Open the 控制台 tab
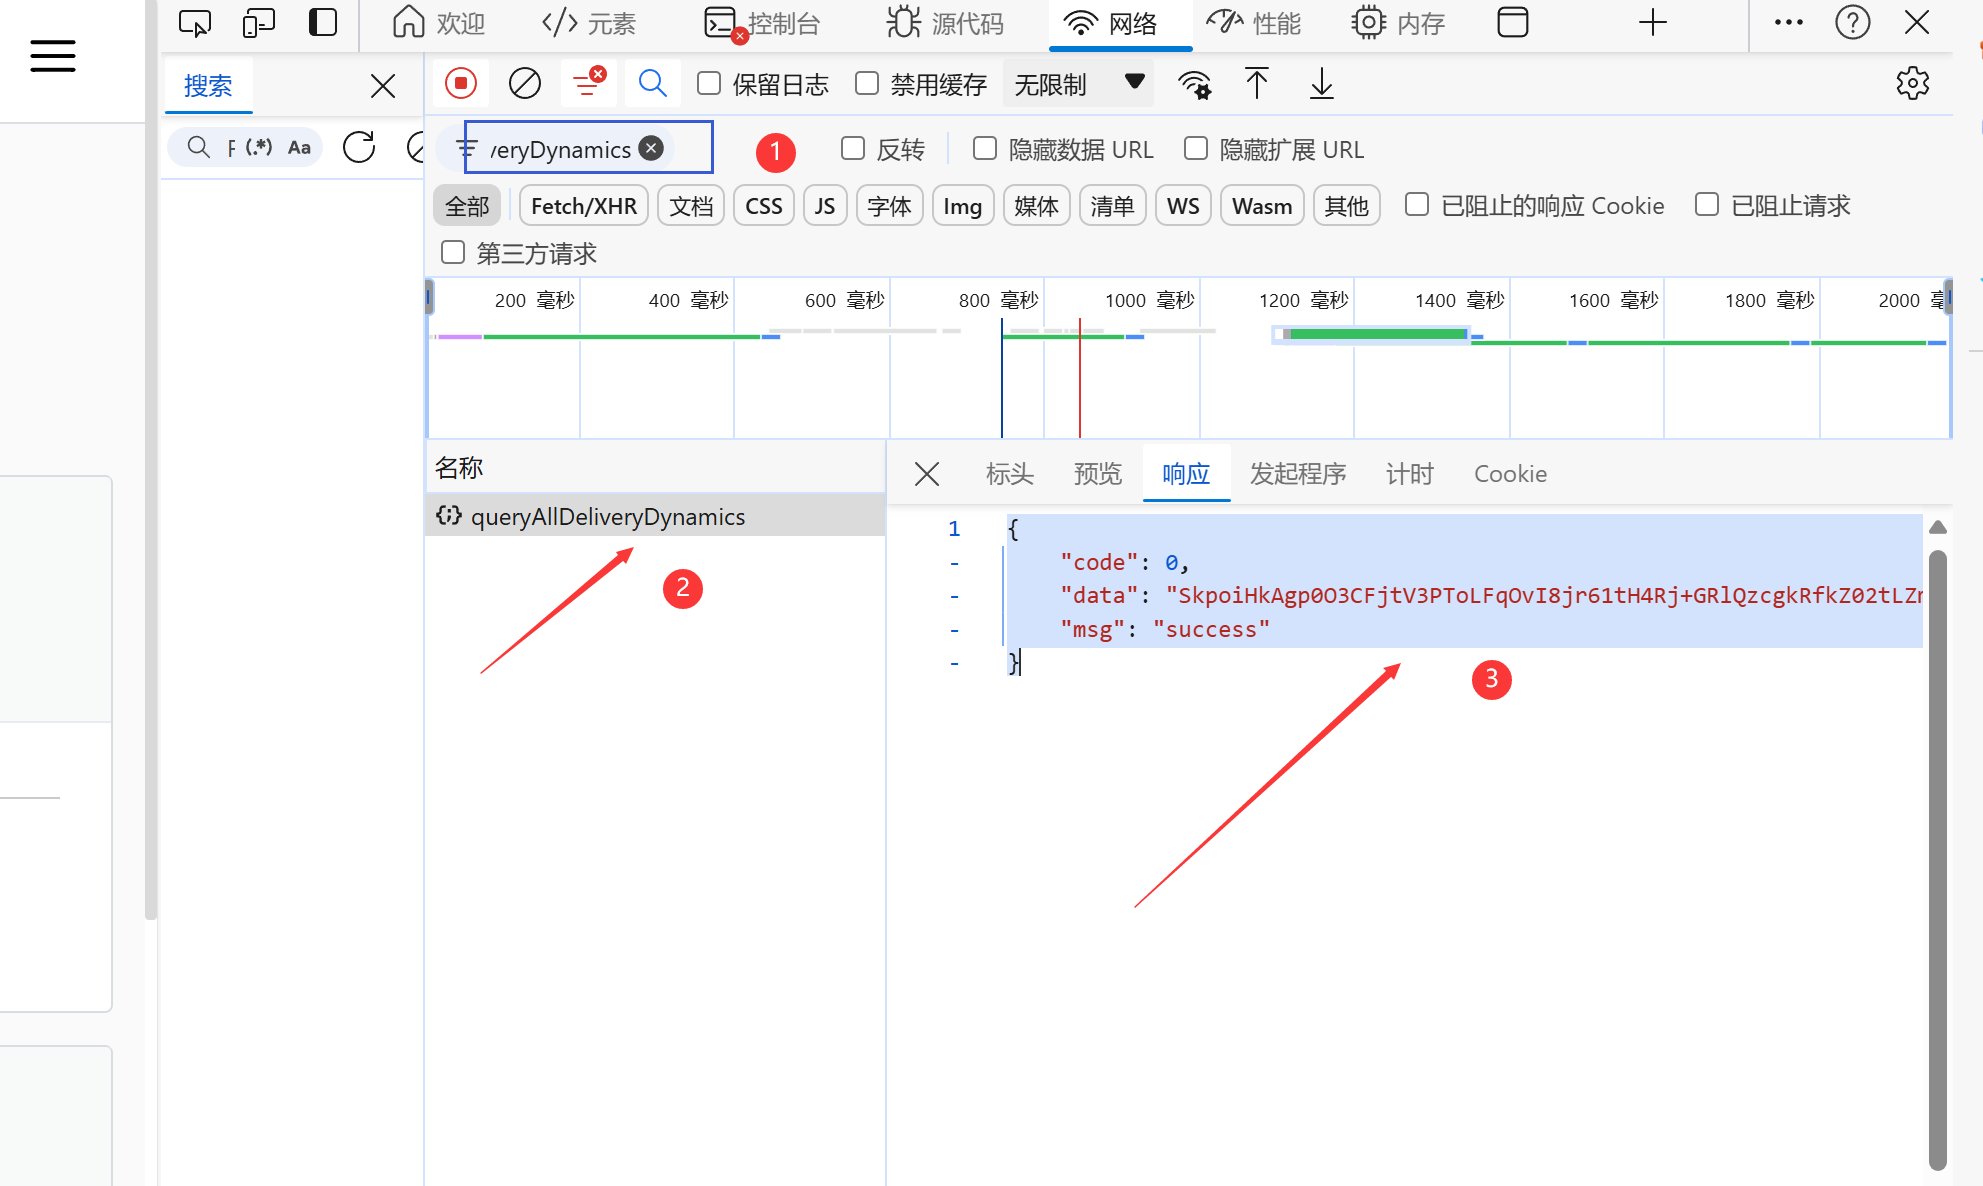The height and width of the screenshot is (1186, 1983). point(764,23)
